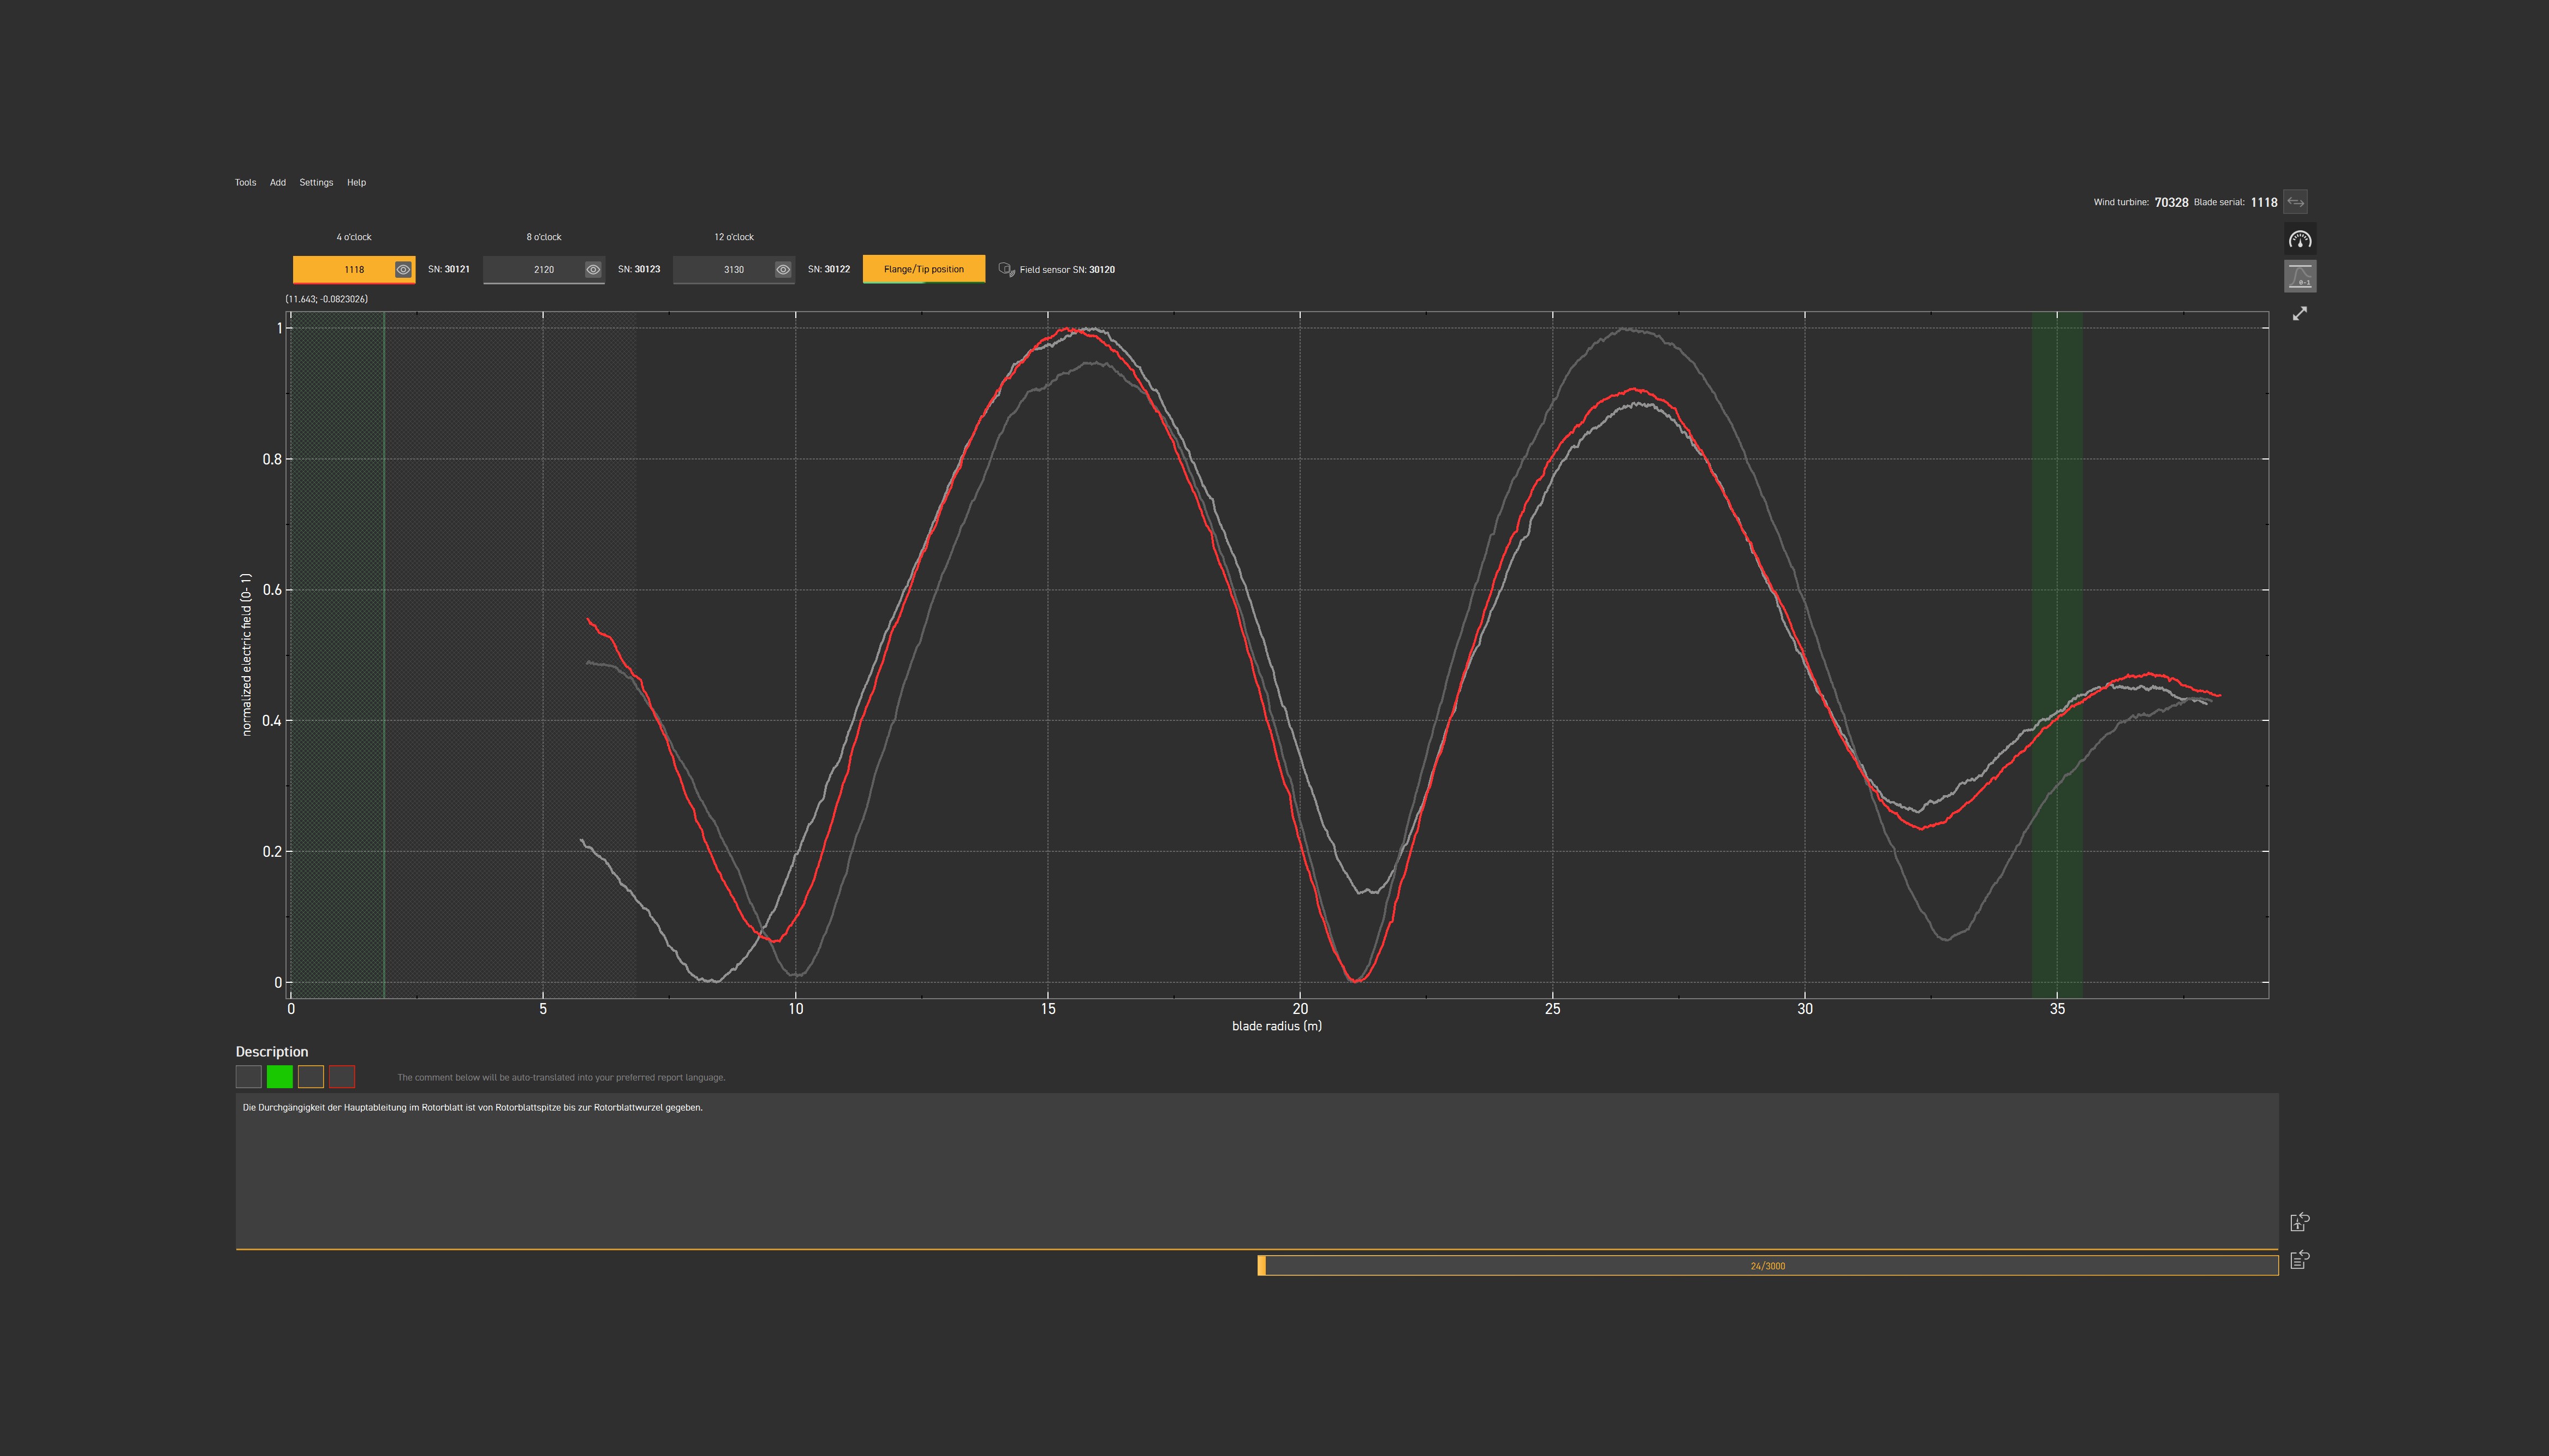Pick the red-outlined description color swatch
Screen dimensions: 2549x1456
342,1077
